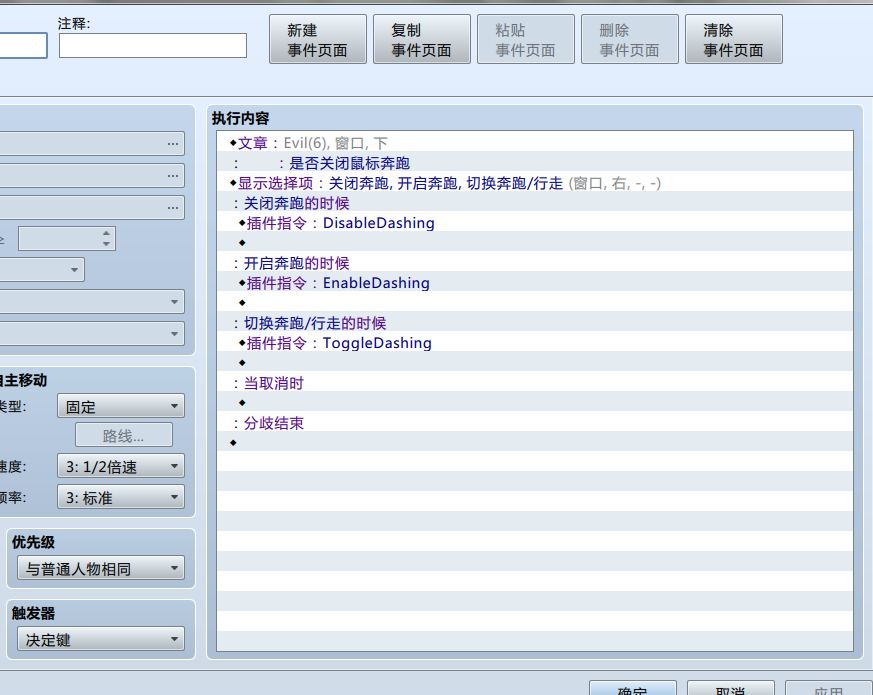The height and width of the screenshot is (695, 873).
Task: Click the 复制事件页面 button
Action: [421, 40]
